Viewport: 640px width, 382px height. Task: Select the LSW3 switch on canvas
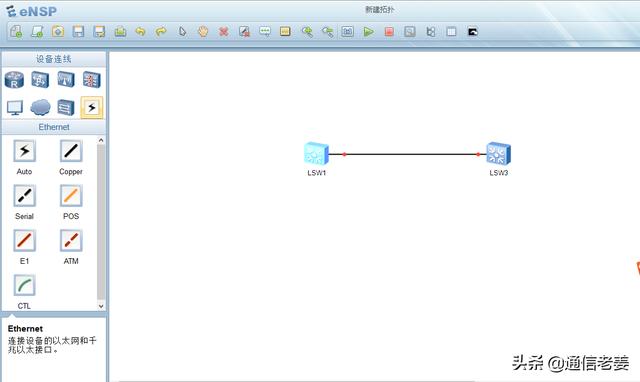coord(498,153)
